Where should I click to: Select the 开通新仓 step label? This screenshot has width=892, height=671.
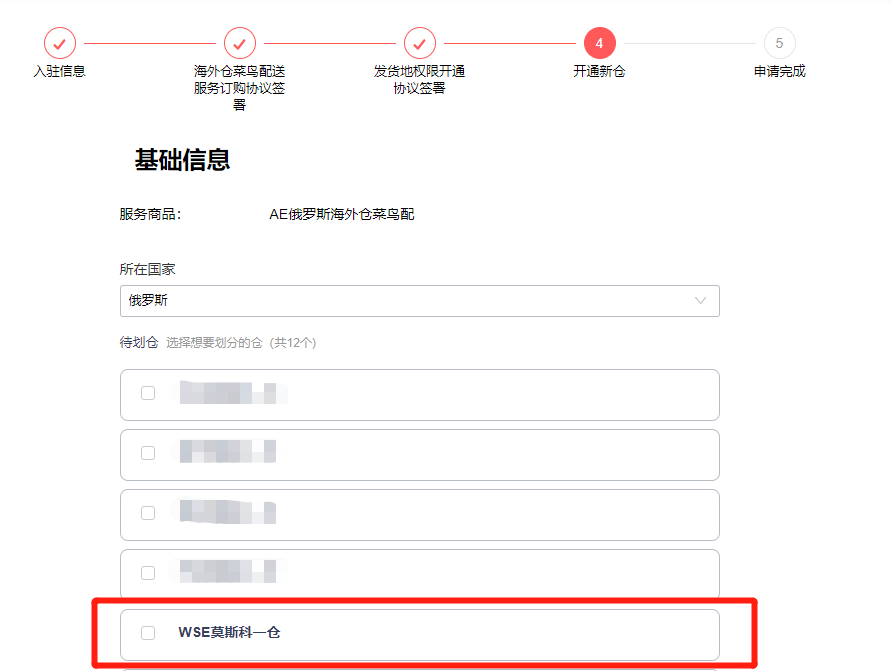click(599, 71)
